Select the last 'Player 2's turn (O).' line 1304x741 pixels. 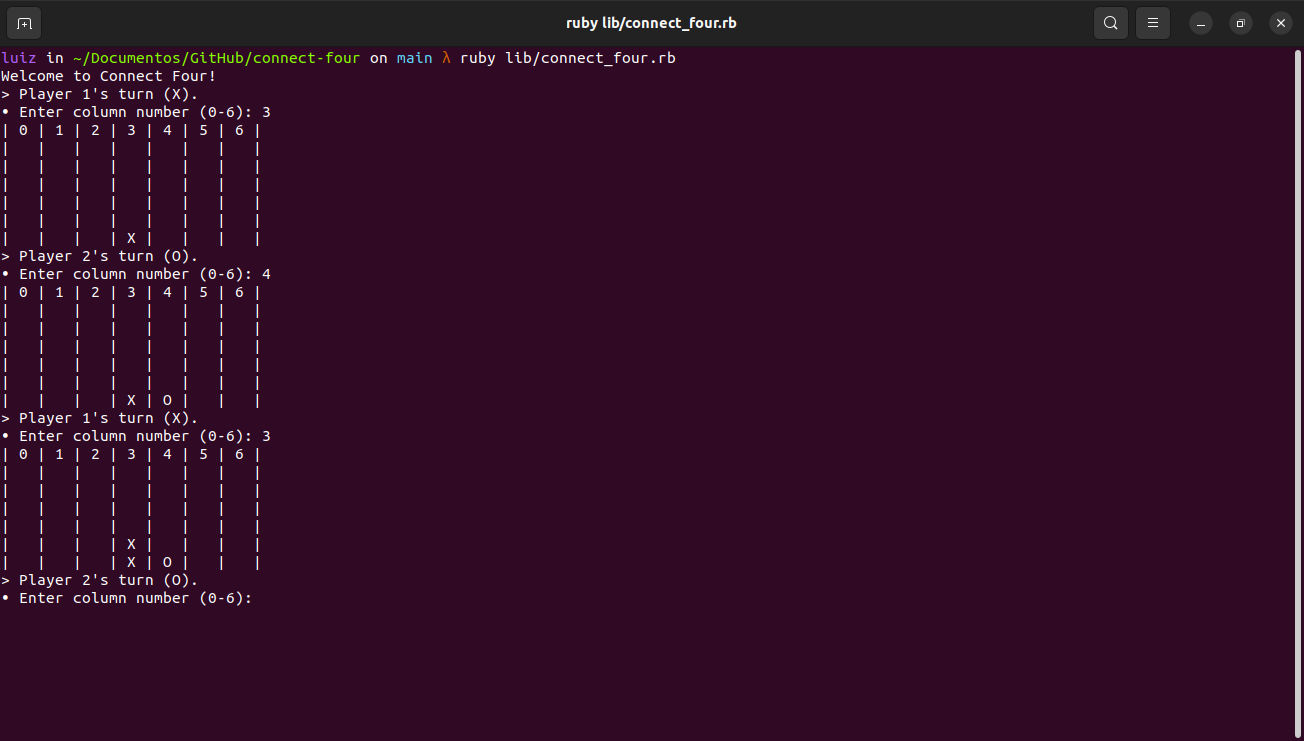[x=100, y=580]
